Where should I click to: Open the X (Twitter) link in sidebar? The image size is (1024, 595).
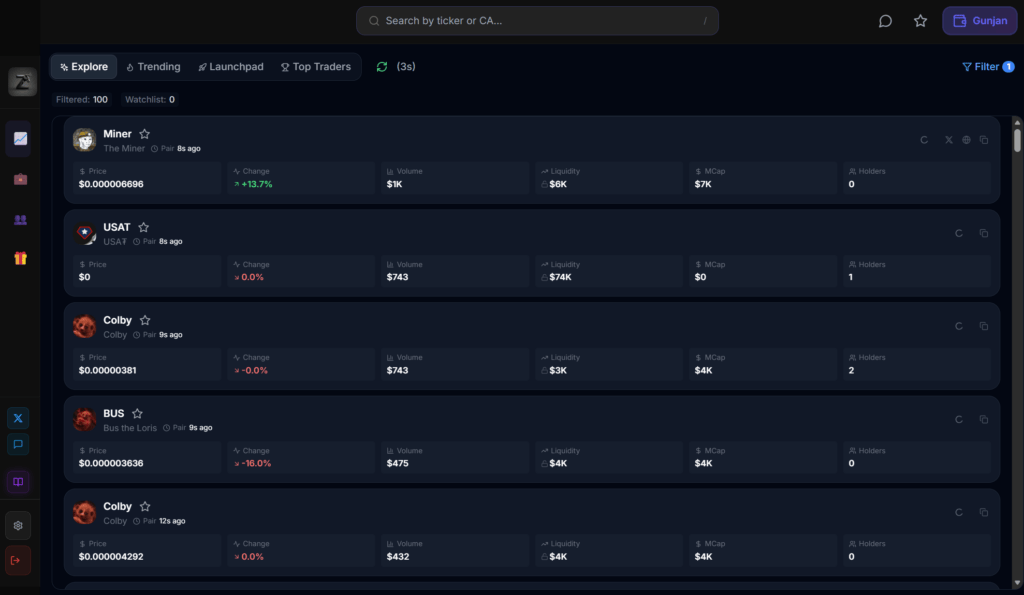coord(18,418)
